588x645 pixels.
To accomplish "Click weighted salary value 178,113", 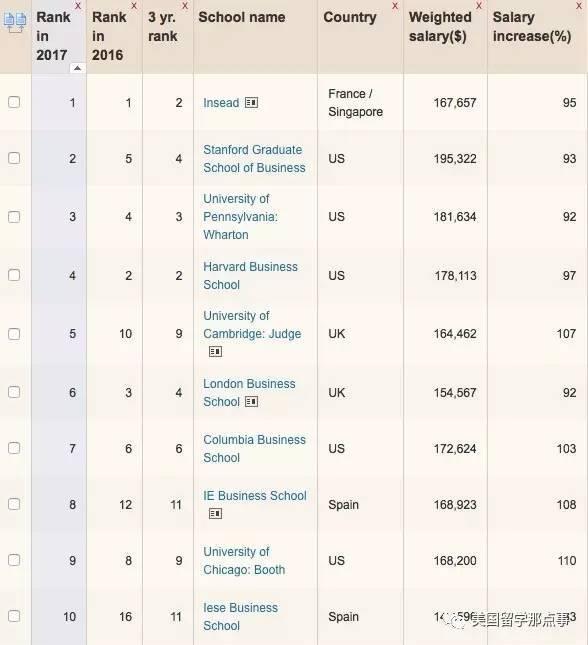I will [456, 276].
